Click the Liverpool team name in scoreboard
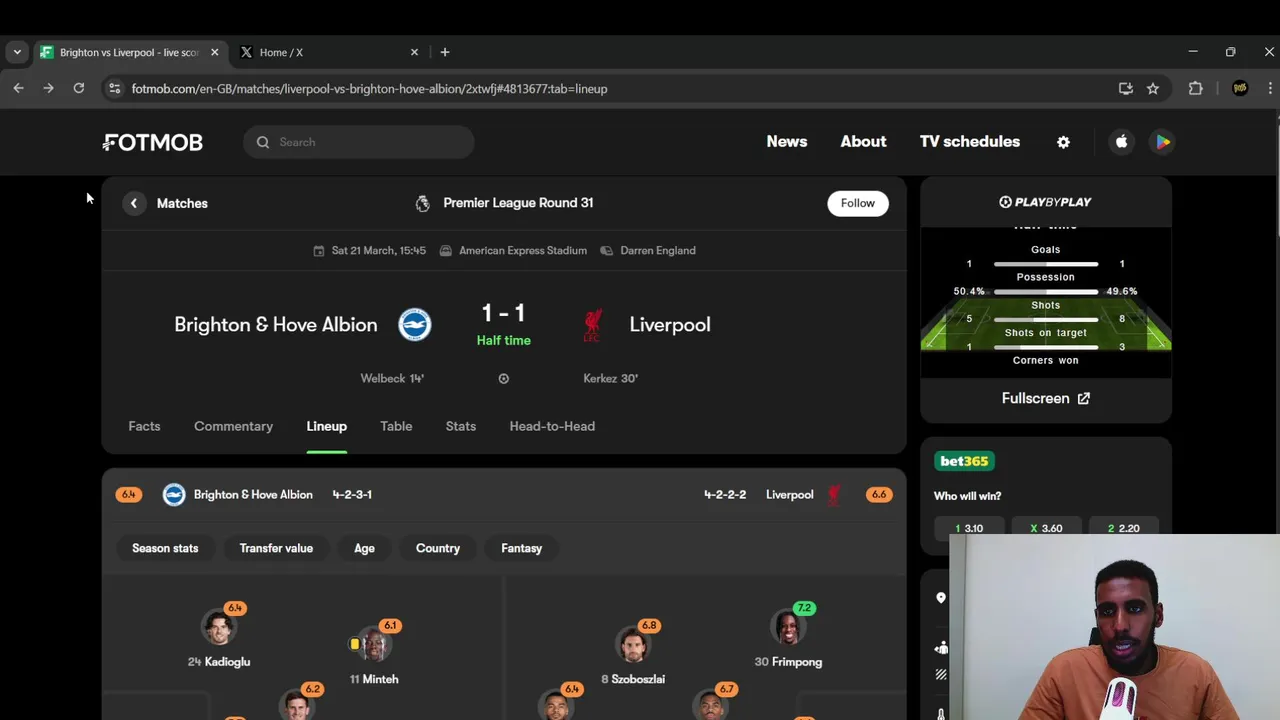1280x720 pixels. (670, 325)
